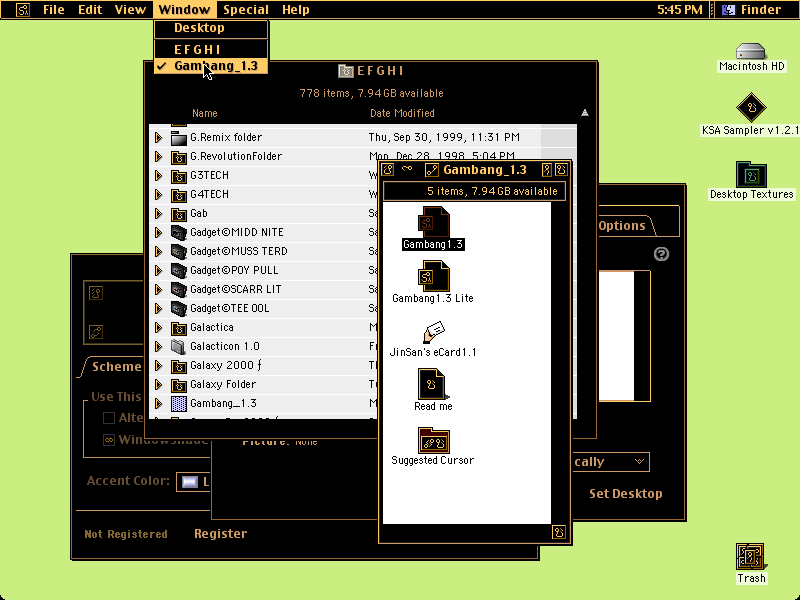
Task: Select the Galacticon 1.0 icon
Action: pos(179,347)
